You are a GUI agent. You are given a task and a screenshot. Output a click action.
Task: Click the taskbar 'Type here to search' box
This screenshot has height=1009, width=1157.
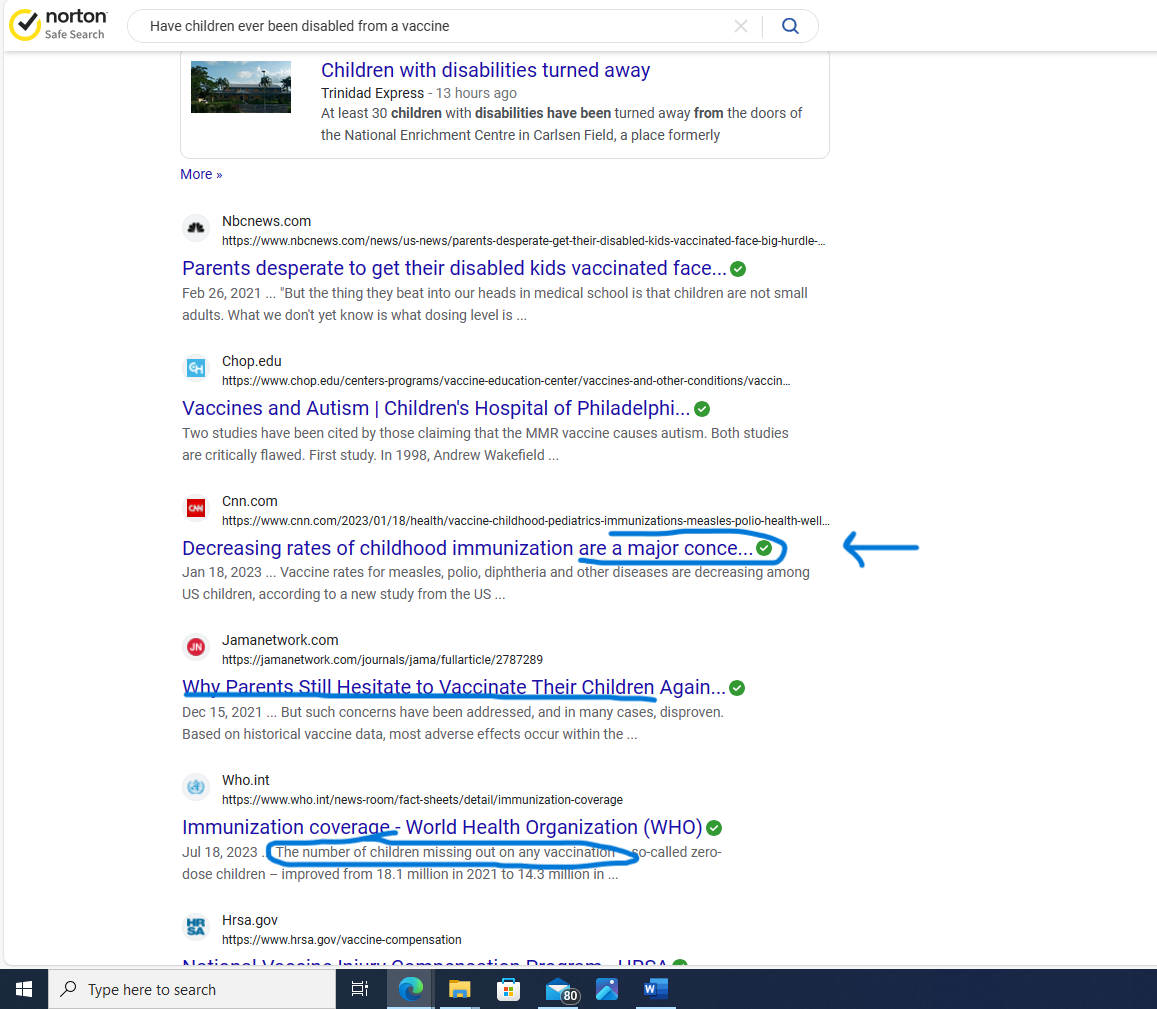click(x=192, y=989)
